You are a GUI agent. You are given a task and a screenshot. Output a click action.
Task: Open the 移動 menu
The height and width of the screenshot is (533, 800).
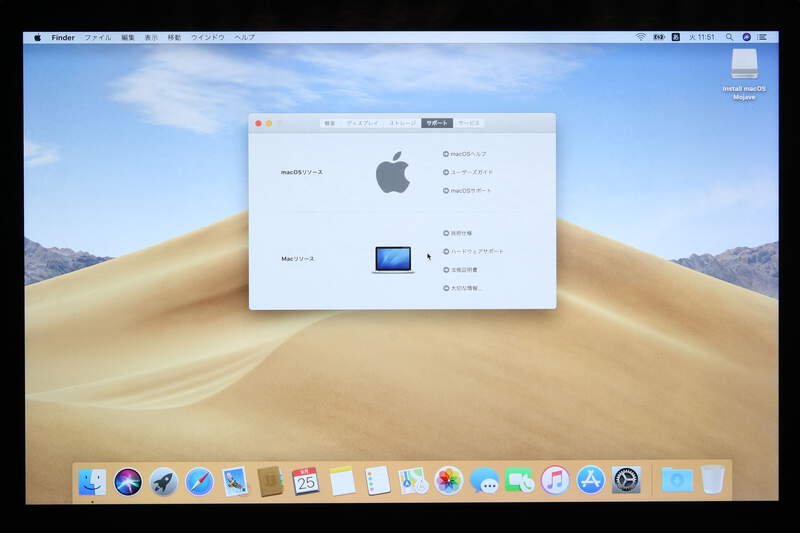[174, 37]
